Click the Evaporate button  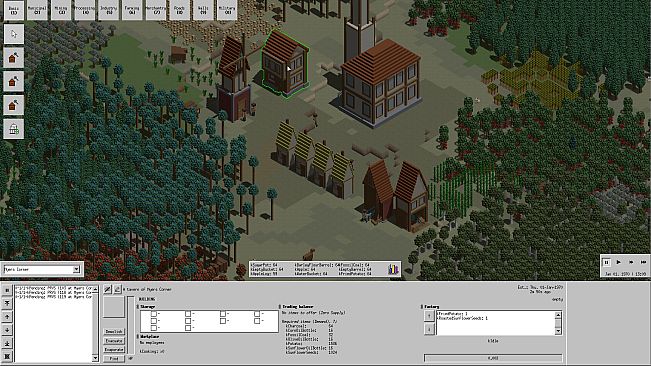click(x=114, y=350)
